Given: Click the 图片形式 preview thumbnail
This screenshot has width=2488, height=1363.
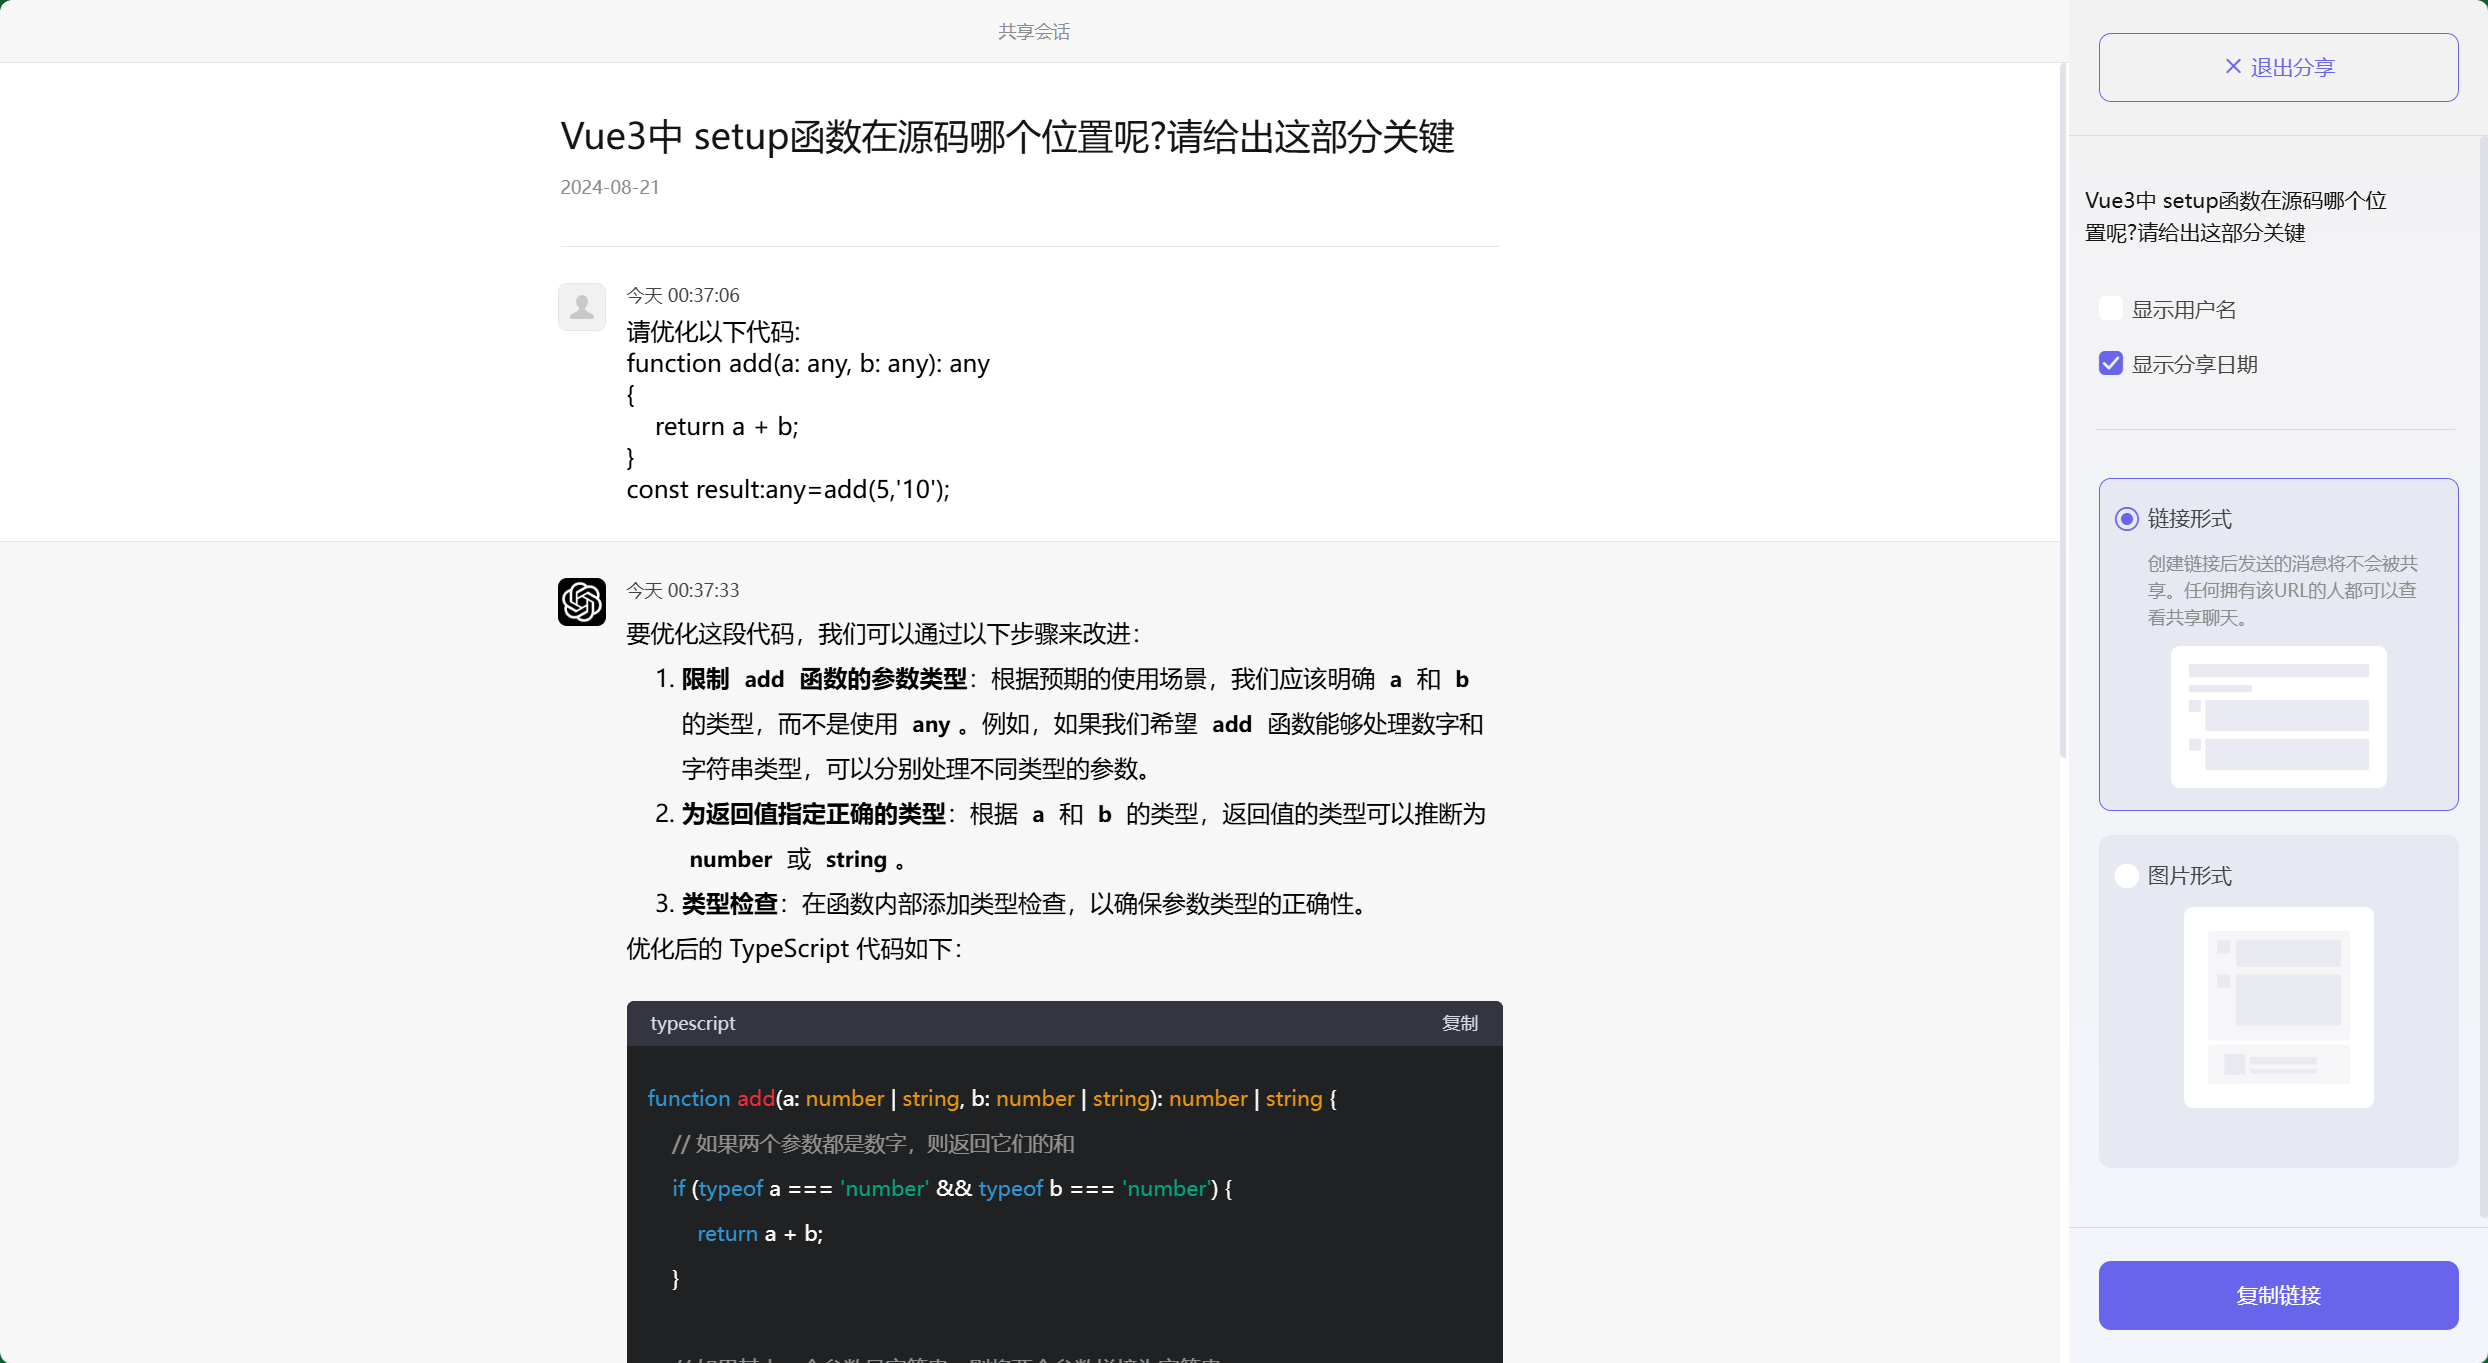Looking at the screenshot, I should [x=2278, y=1008].
